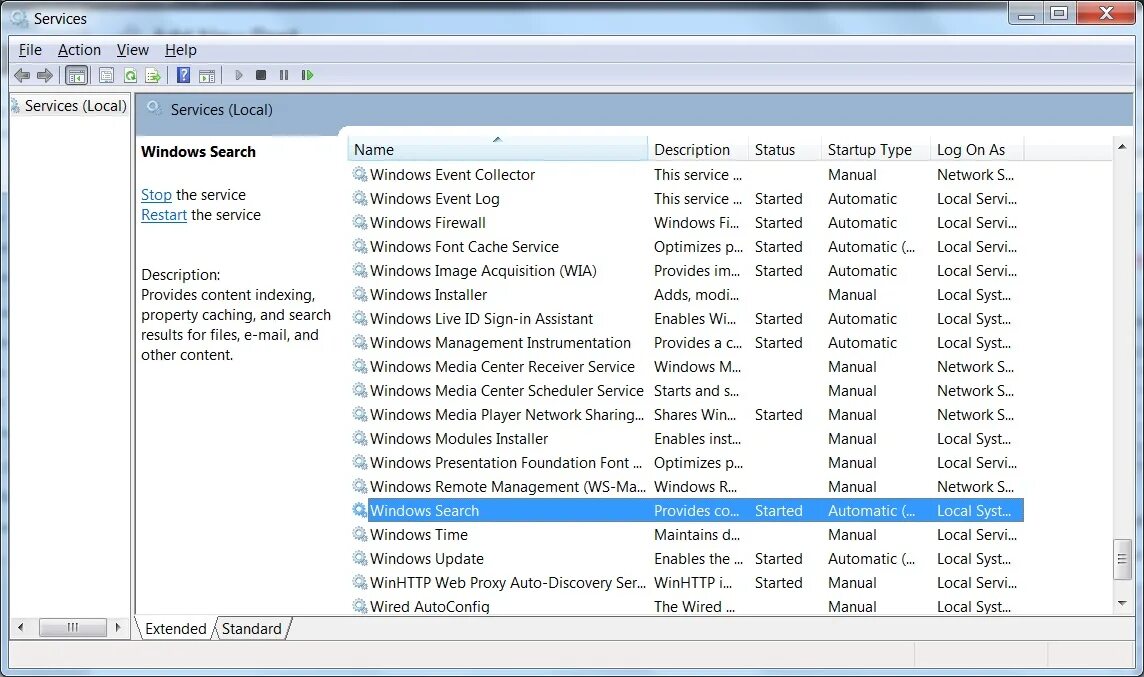Click the Back arrow in toolbar
Image resolution: width=1144 pixels, height=677 pixels.
point(22,75)
